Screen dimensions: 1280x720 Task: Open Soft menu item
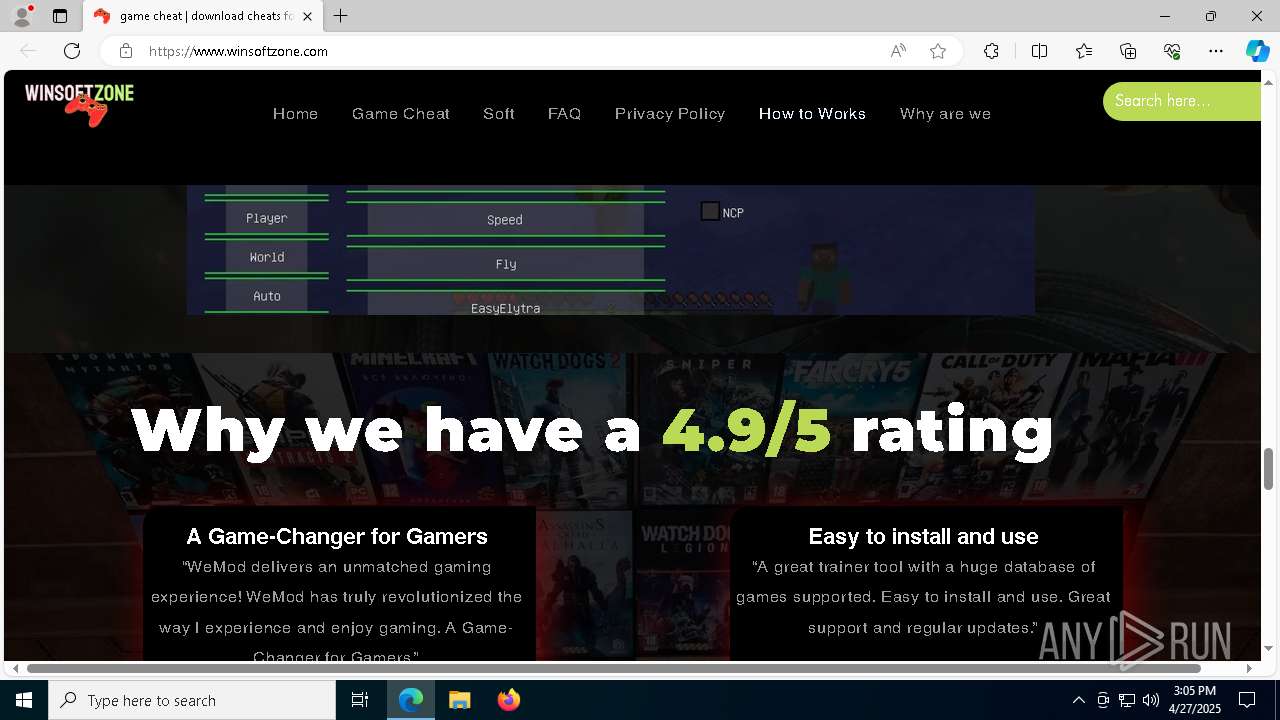coord(498,114)
